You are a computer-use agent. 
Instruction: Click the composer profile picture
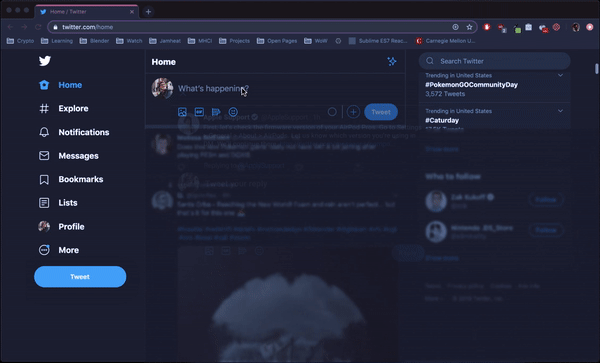point(162,88)
